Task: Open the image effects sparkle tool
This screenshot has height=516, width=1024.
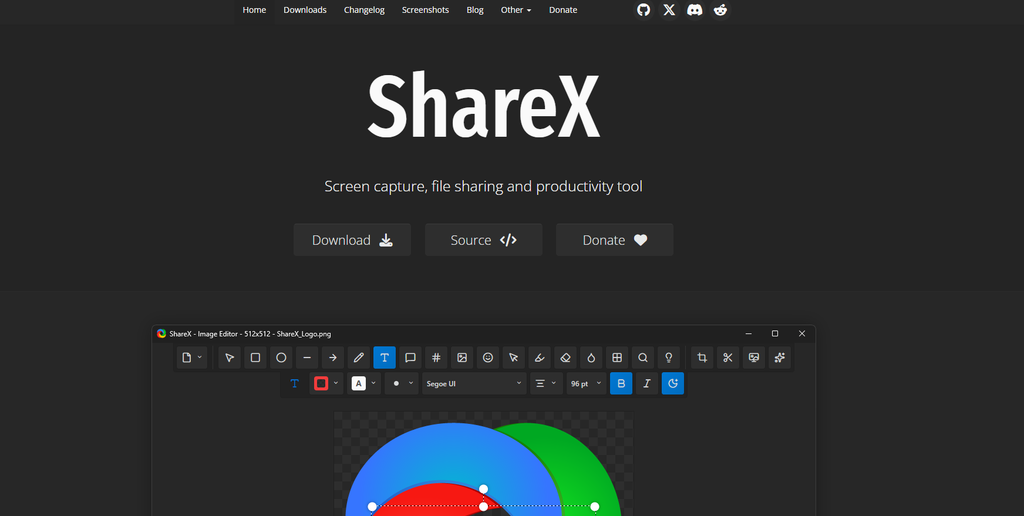Action: pos(780,357)
